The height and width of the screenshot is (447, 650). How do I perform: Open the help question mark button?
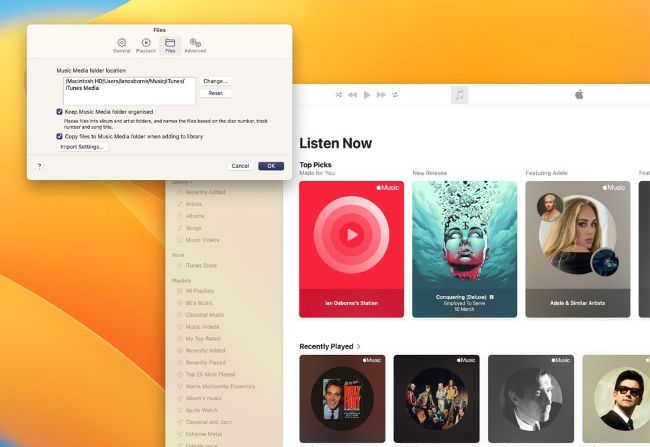click(39, 166)
